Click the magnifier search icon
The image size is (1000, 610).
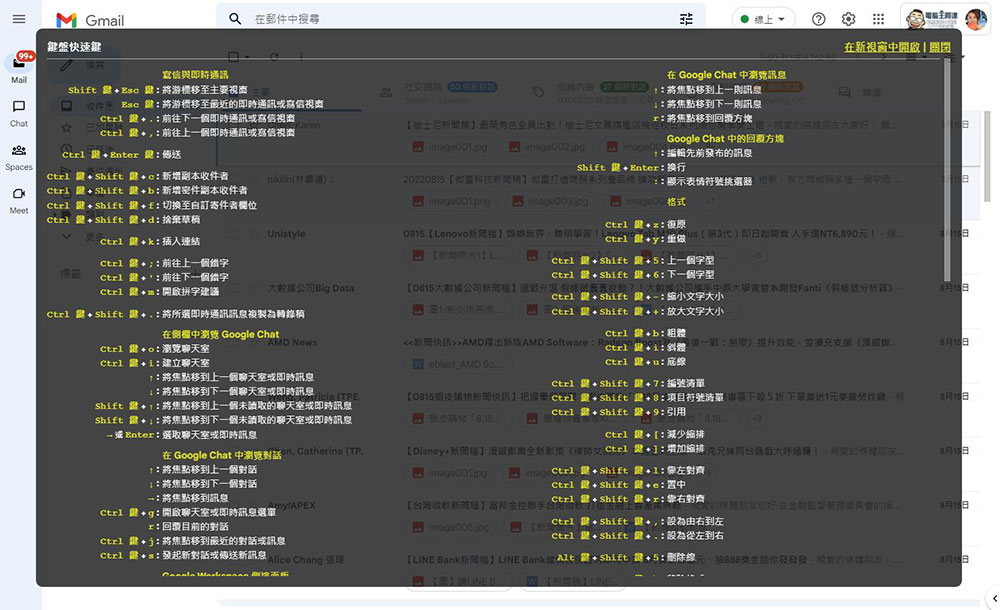pyautogui.click(x=235, y=19)
